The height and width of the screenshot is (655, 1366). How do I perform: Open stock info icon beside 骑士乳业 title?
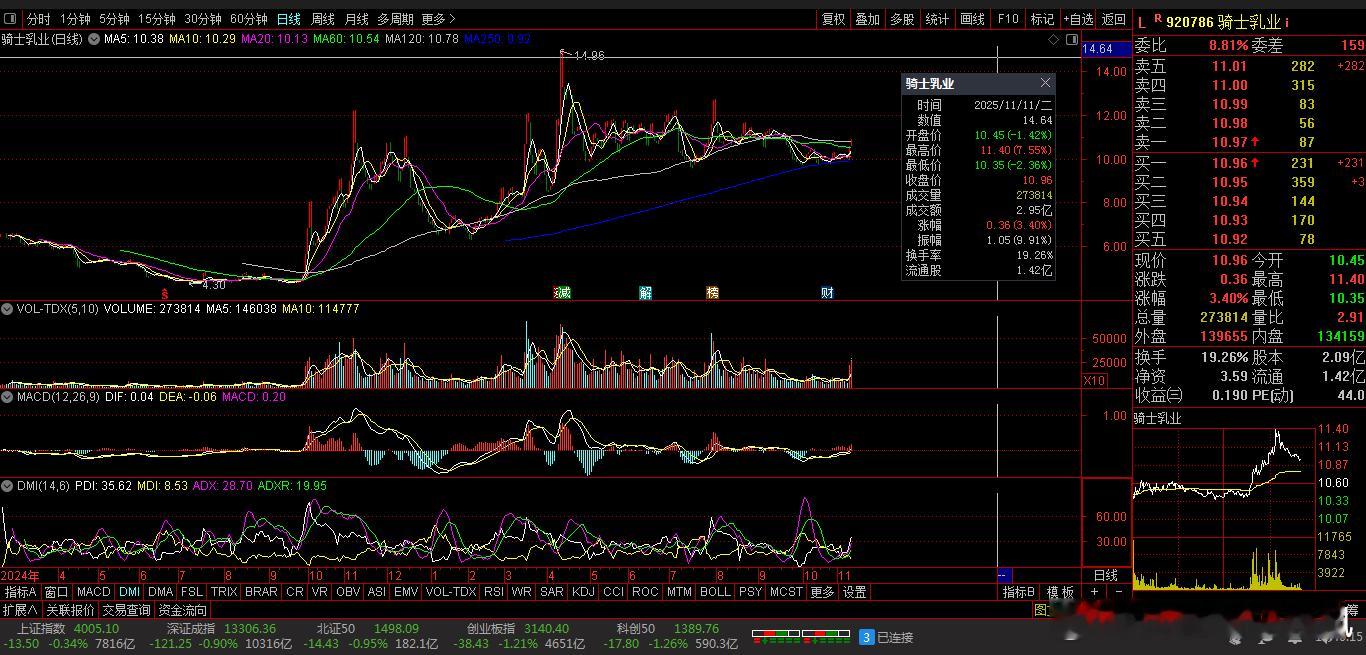1286,21
